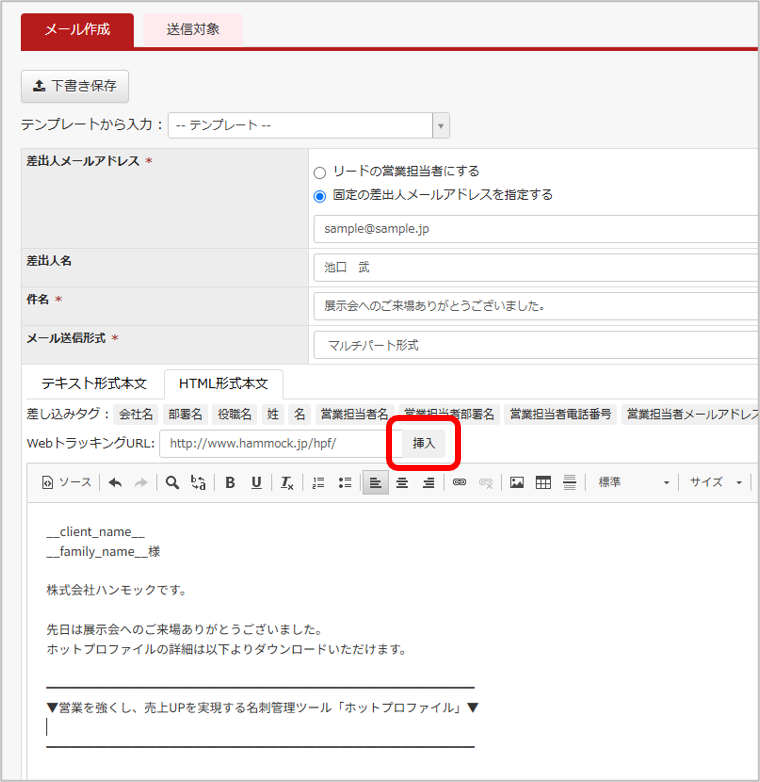Insert the 営業担当者名 merge tag
This screenshot has width=760, height=782.
tap(354, 414)
